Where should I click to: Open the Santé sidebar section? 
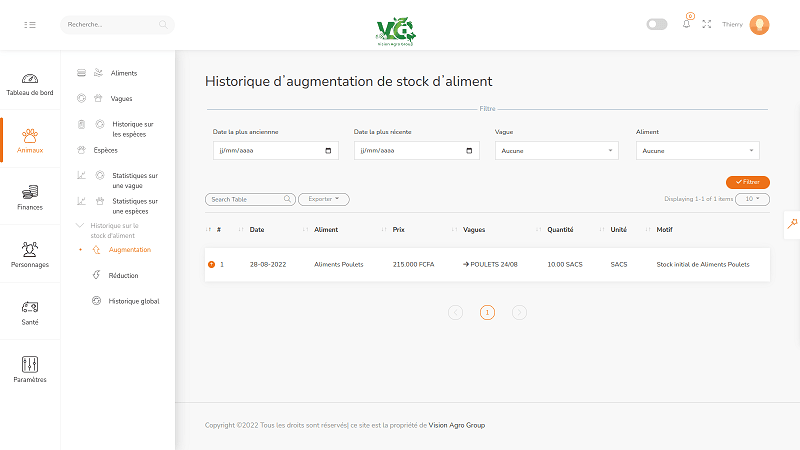click(30, 312)
